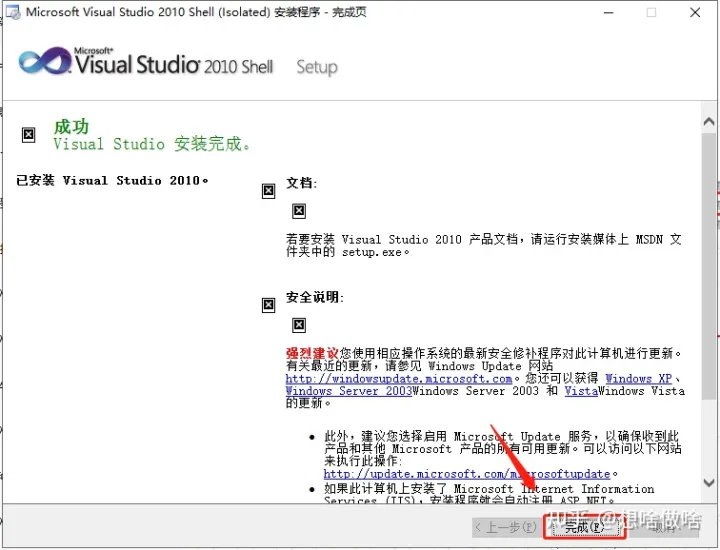Open the Windows XP update link
Viewport: 720px width, 550px height.
click(x=638, y=379)
